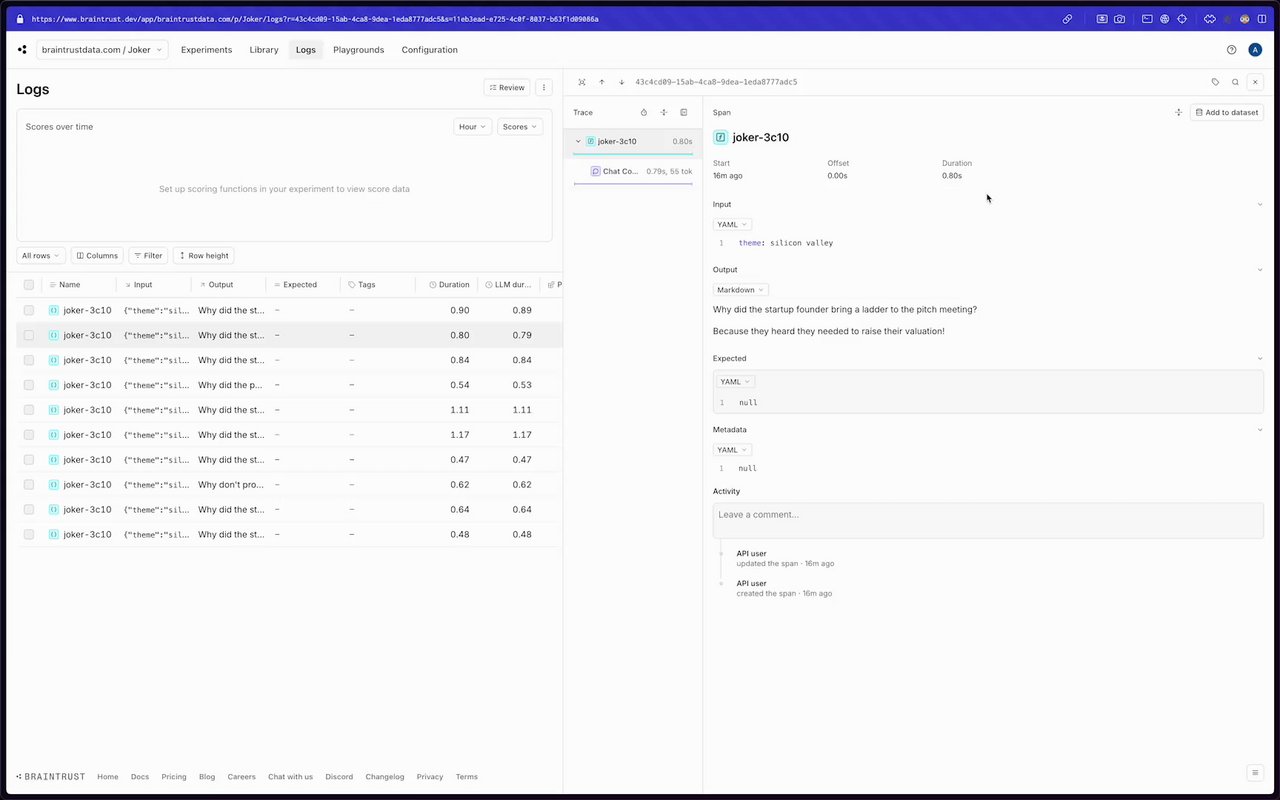The height and width of the screenshot is (800, 1280).
Task: Open the Scores dropdown
Action: click(520, 127)
